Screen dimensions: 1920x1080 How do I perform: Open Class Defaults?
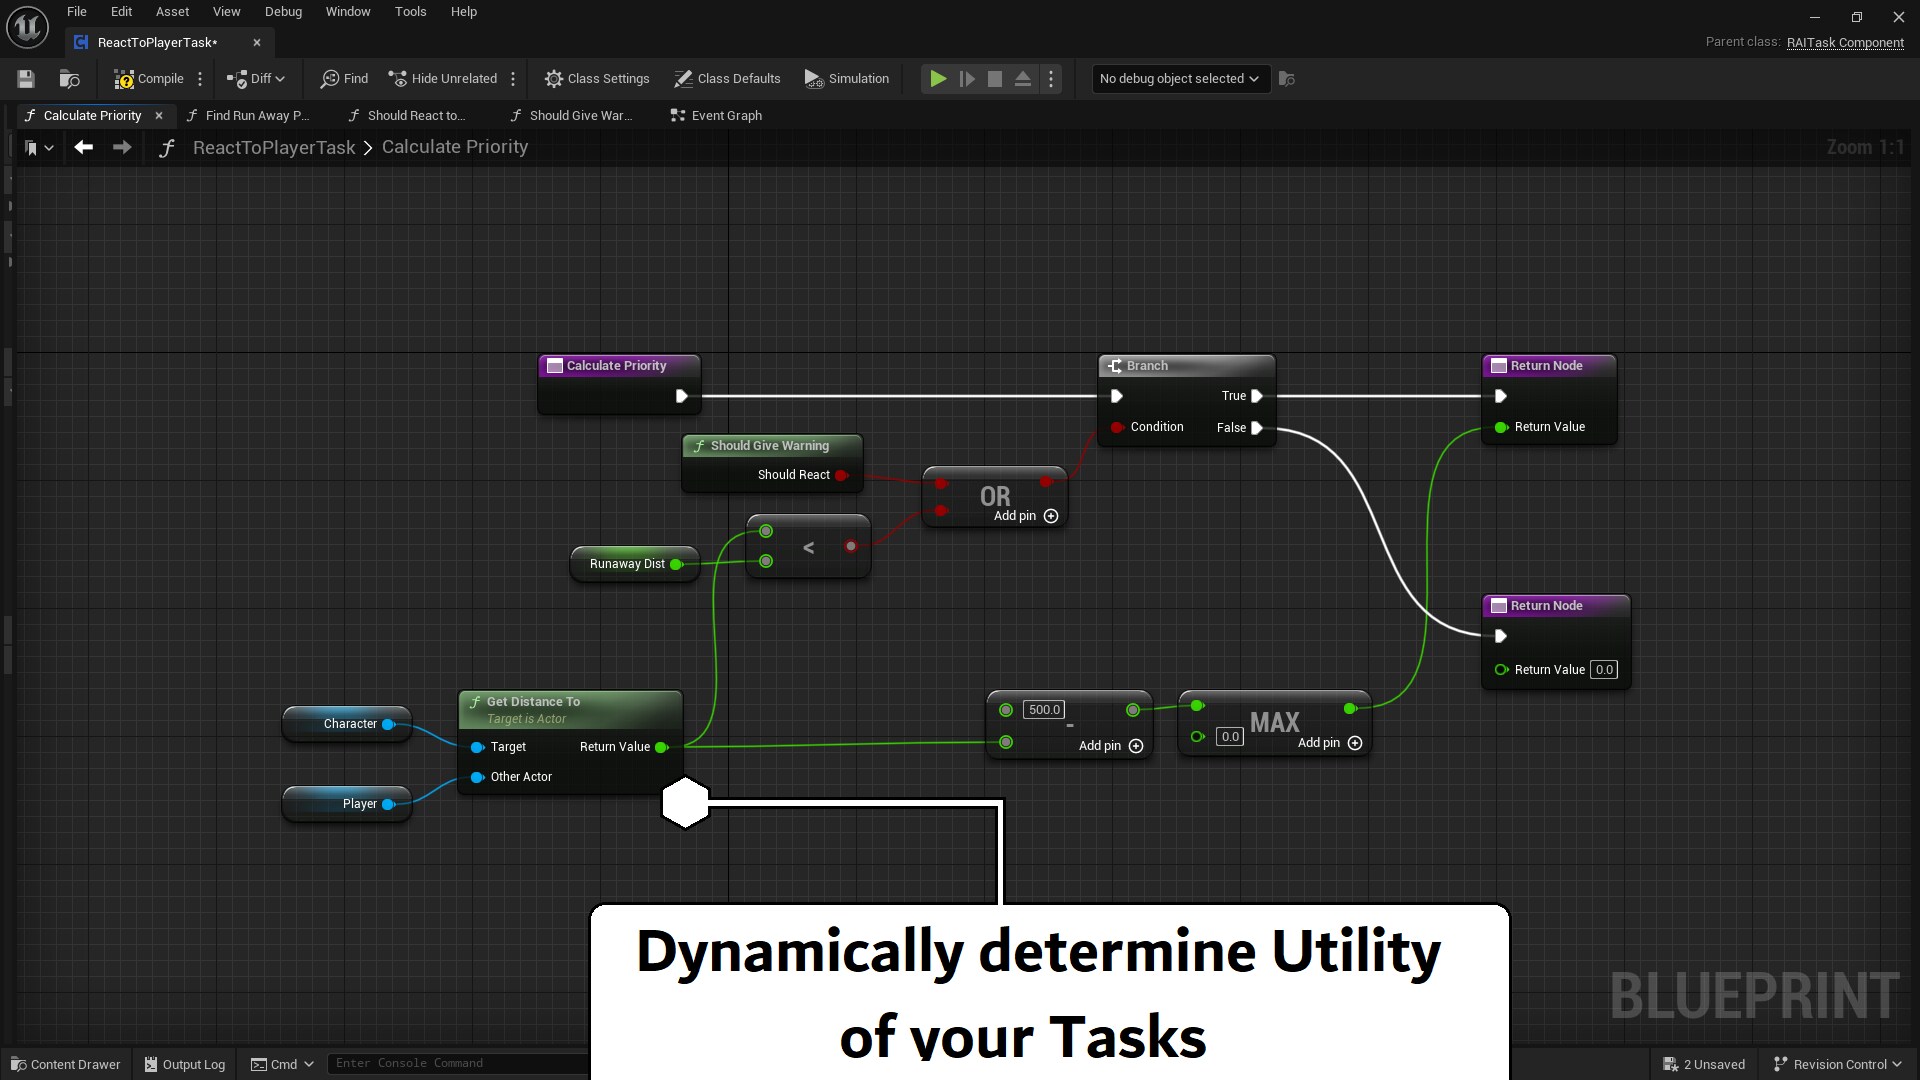(727, 78)
